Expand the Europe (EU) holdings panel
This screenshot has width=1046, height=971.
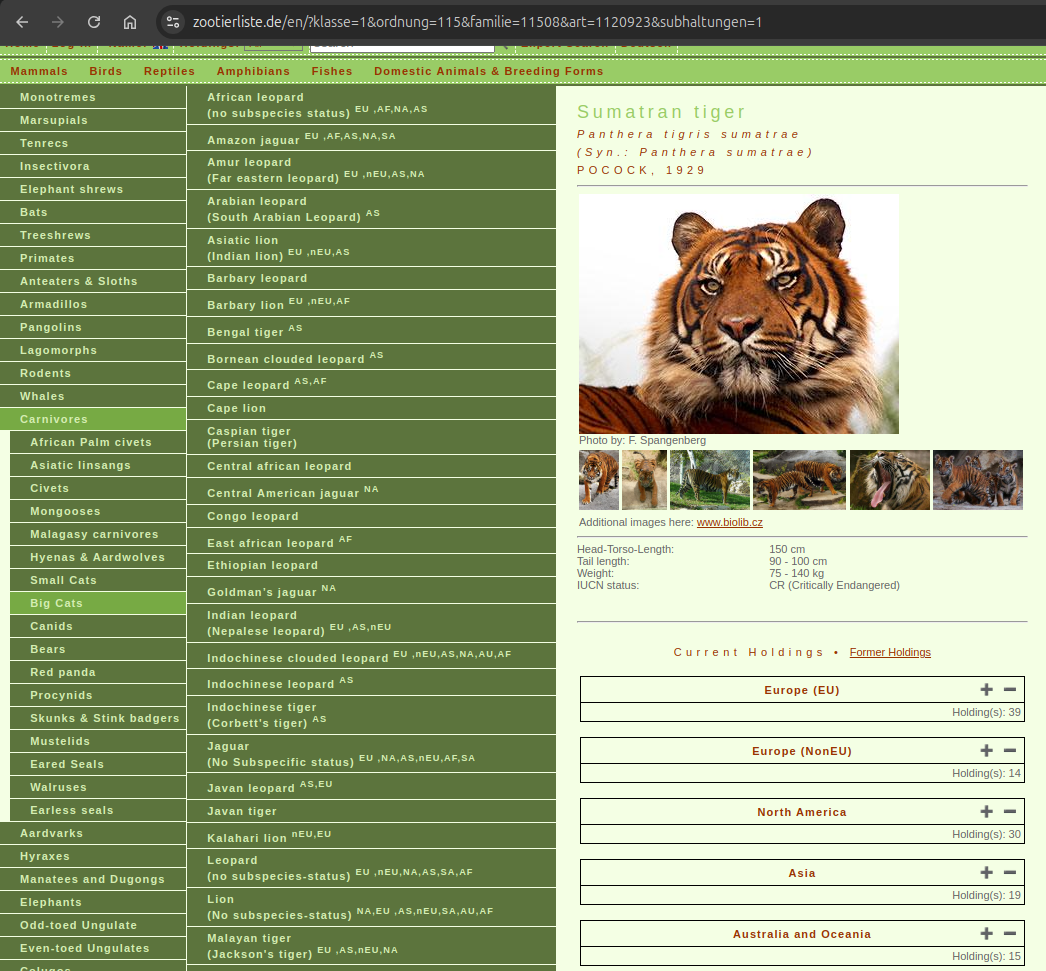pyautogui.click(x=986, y=689)
